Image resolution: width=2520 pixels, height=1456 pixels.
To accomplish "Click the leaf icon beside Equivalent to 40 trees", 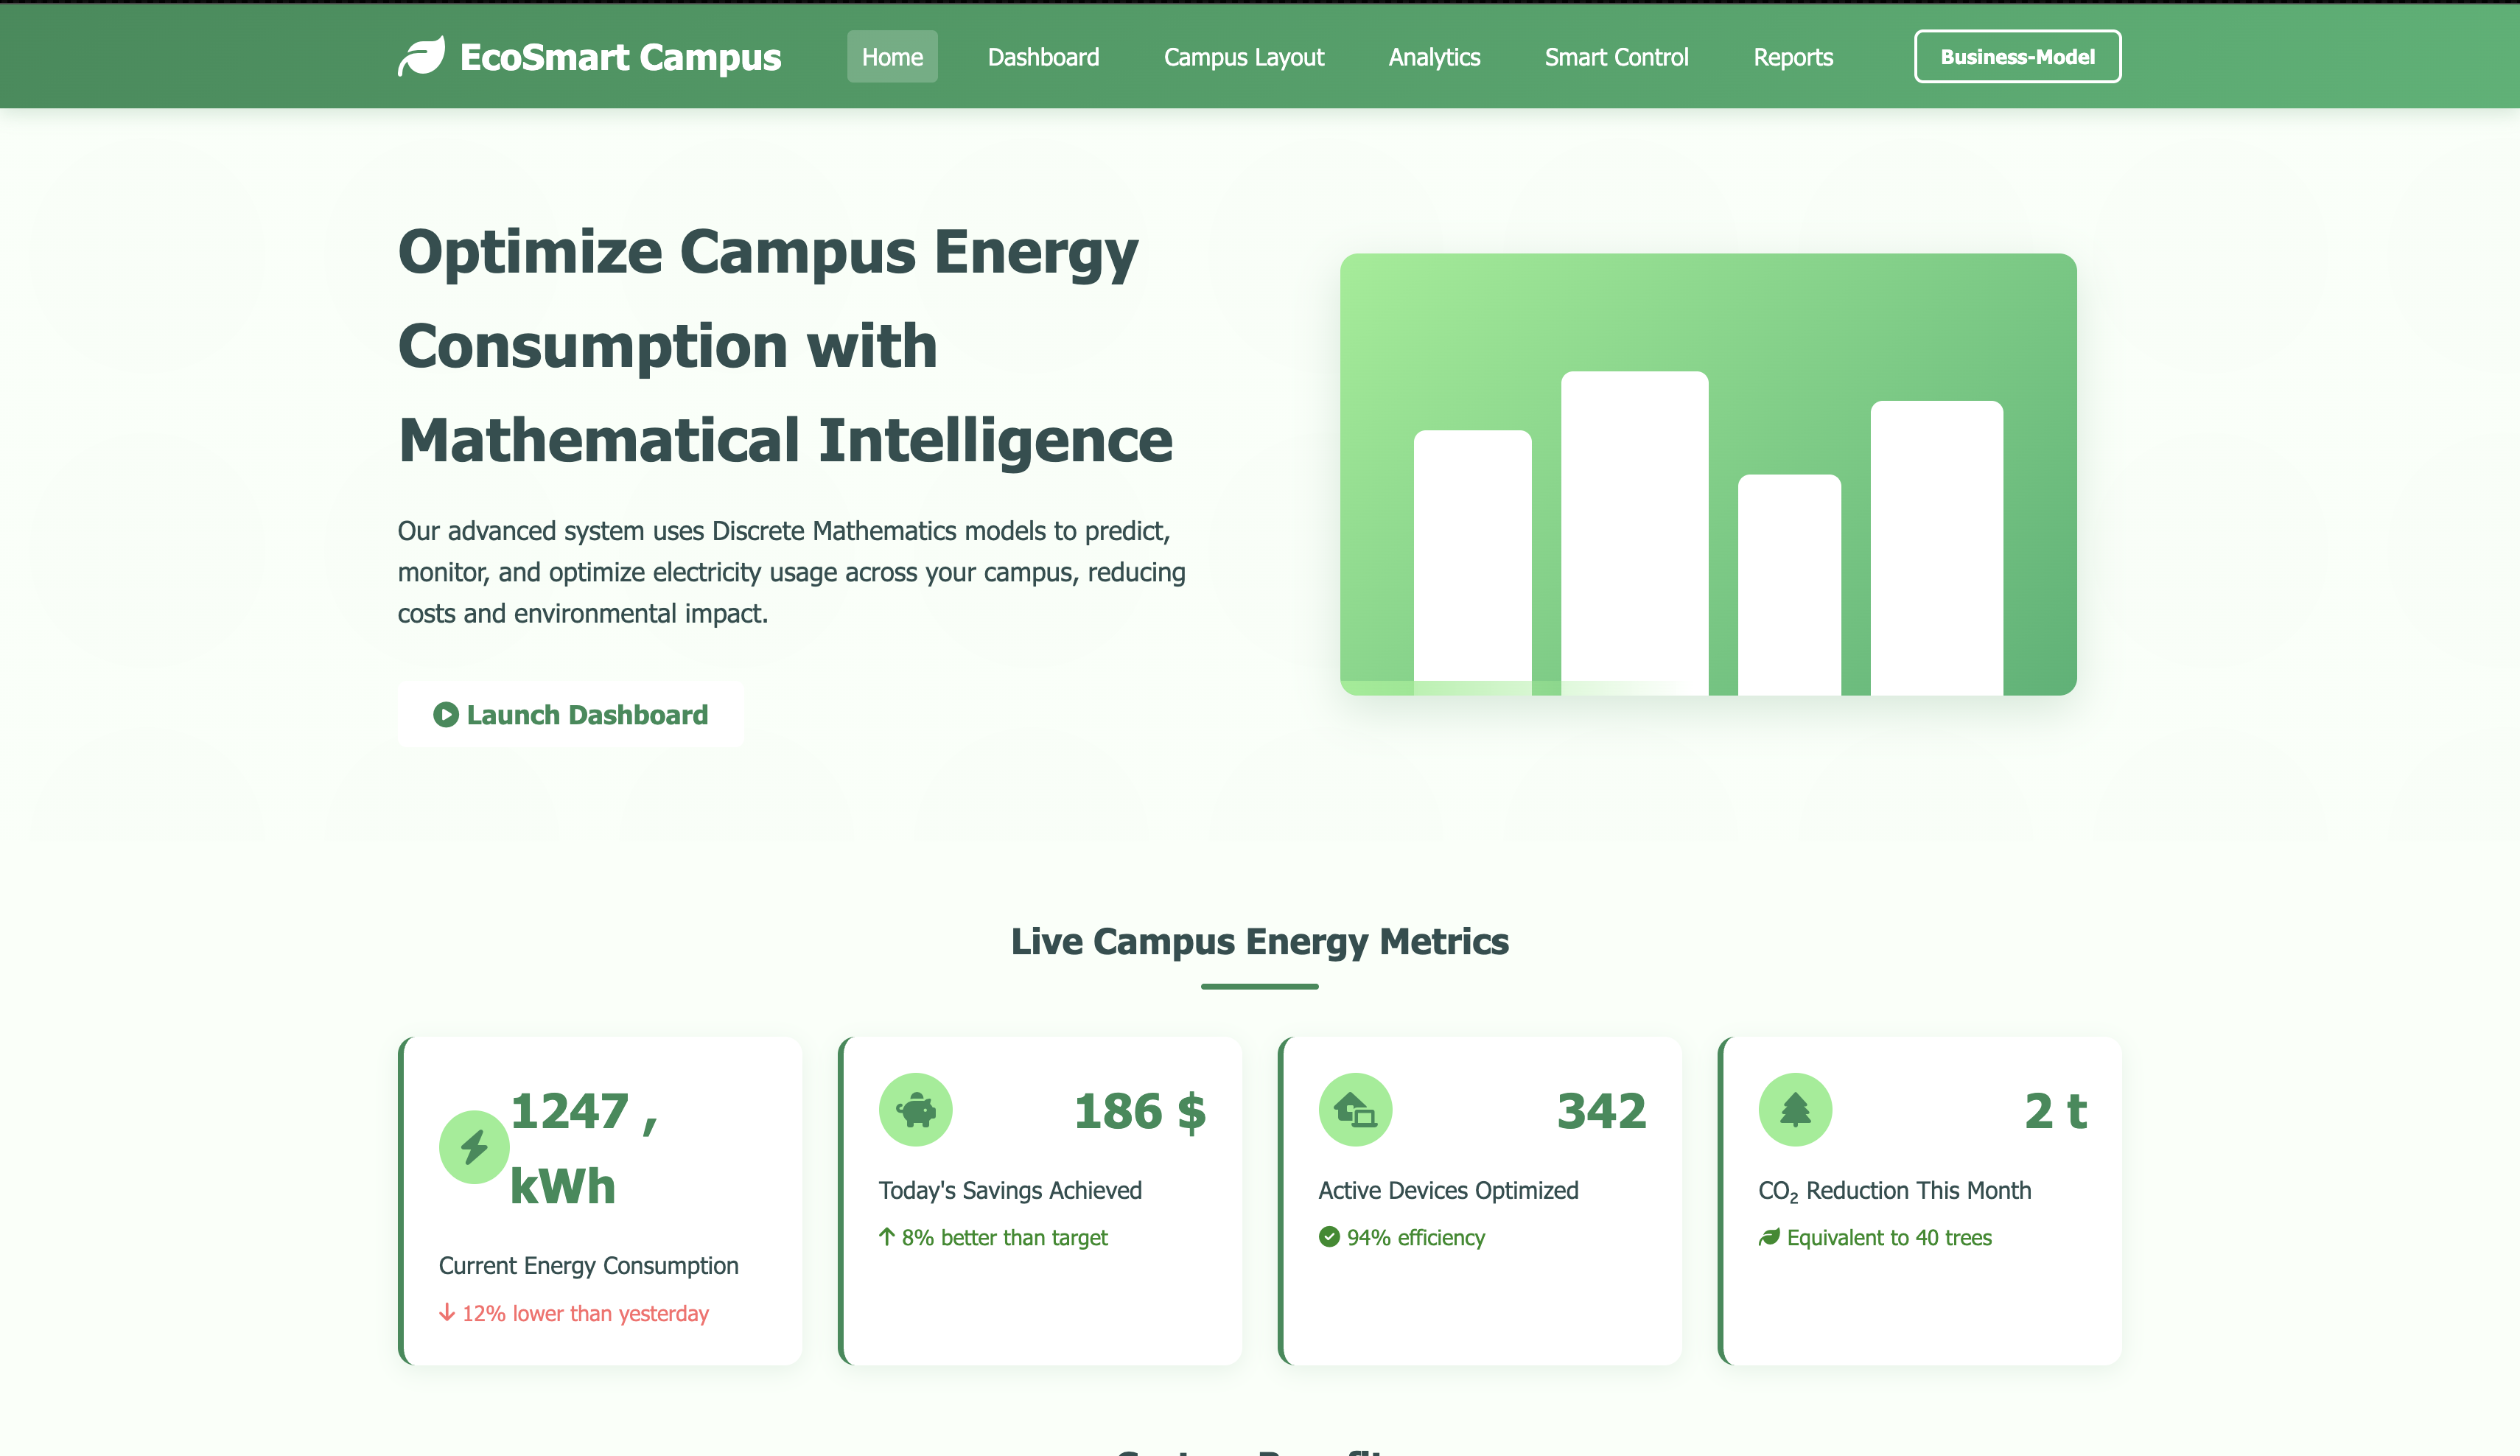I will point(1769,1237).
